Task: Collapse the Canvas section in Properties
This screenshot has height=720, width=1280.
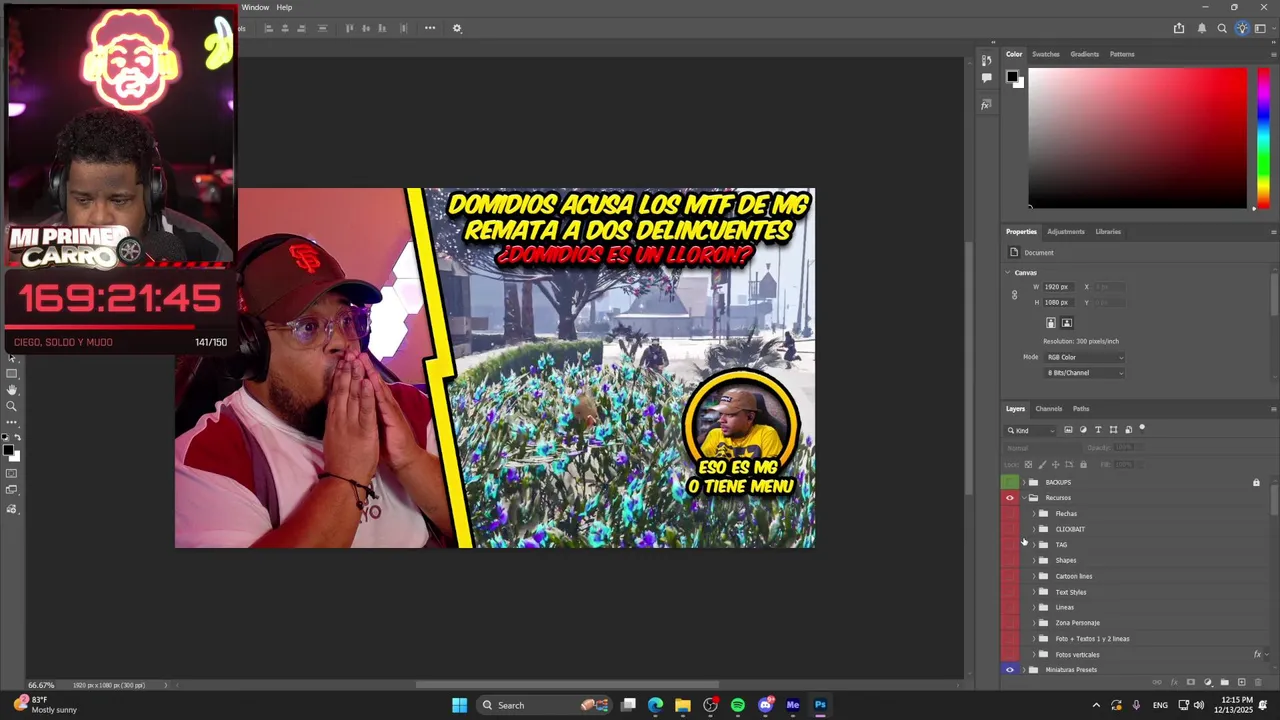Action: [1008, 272]
